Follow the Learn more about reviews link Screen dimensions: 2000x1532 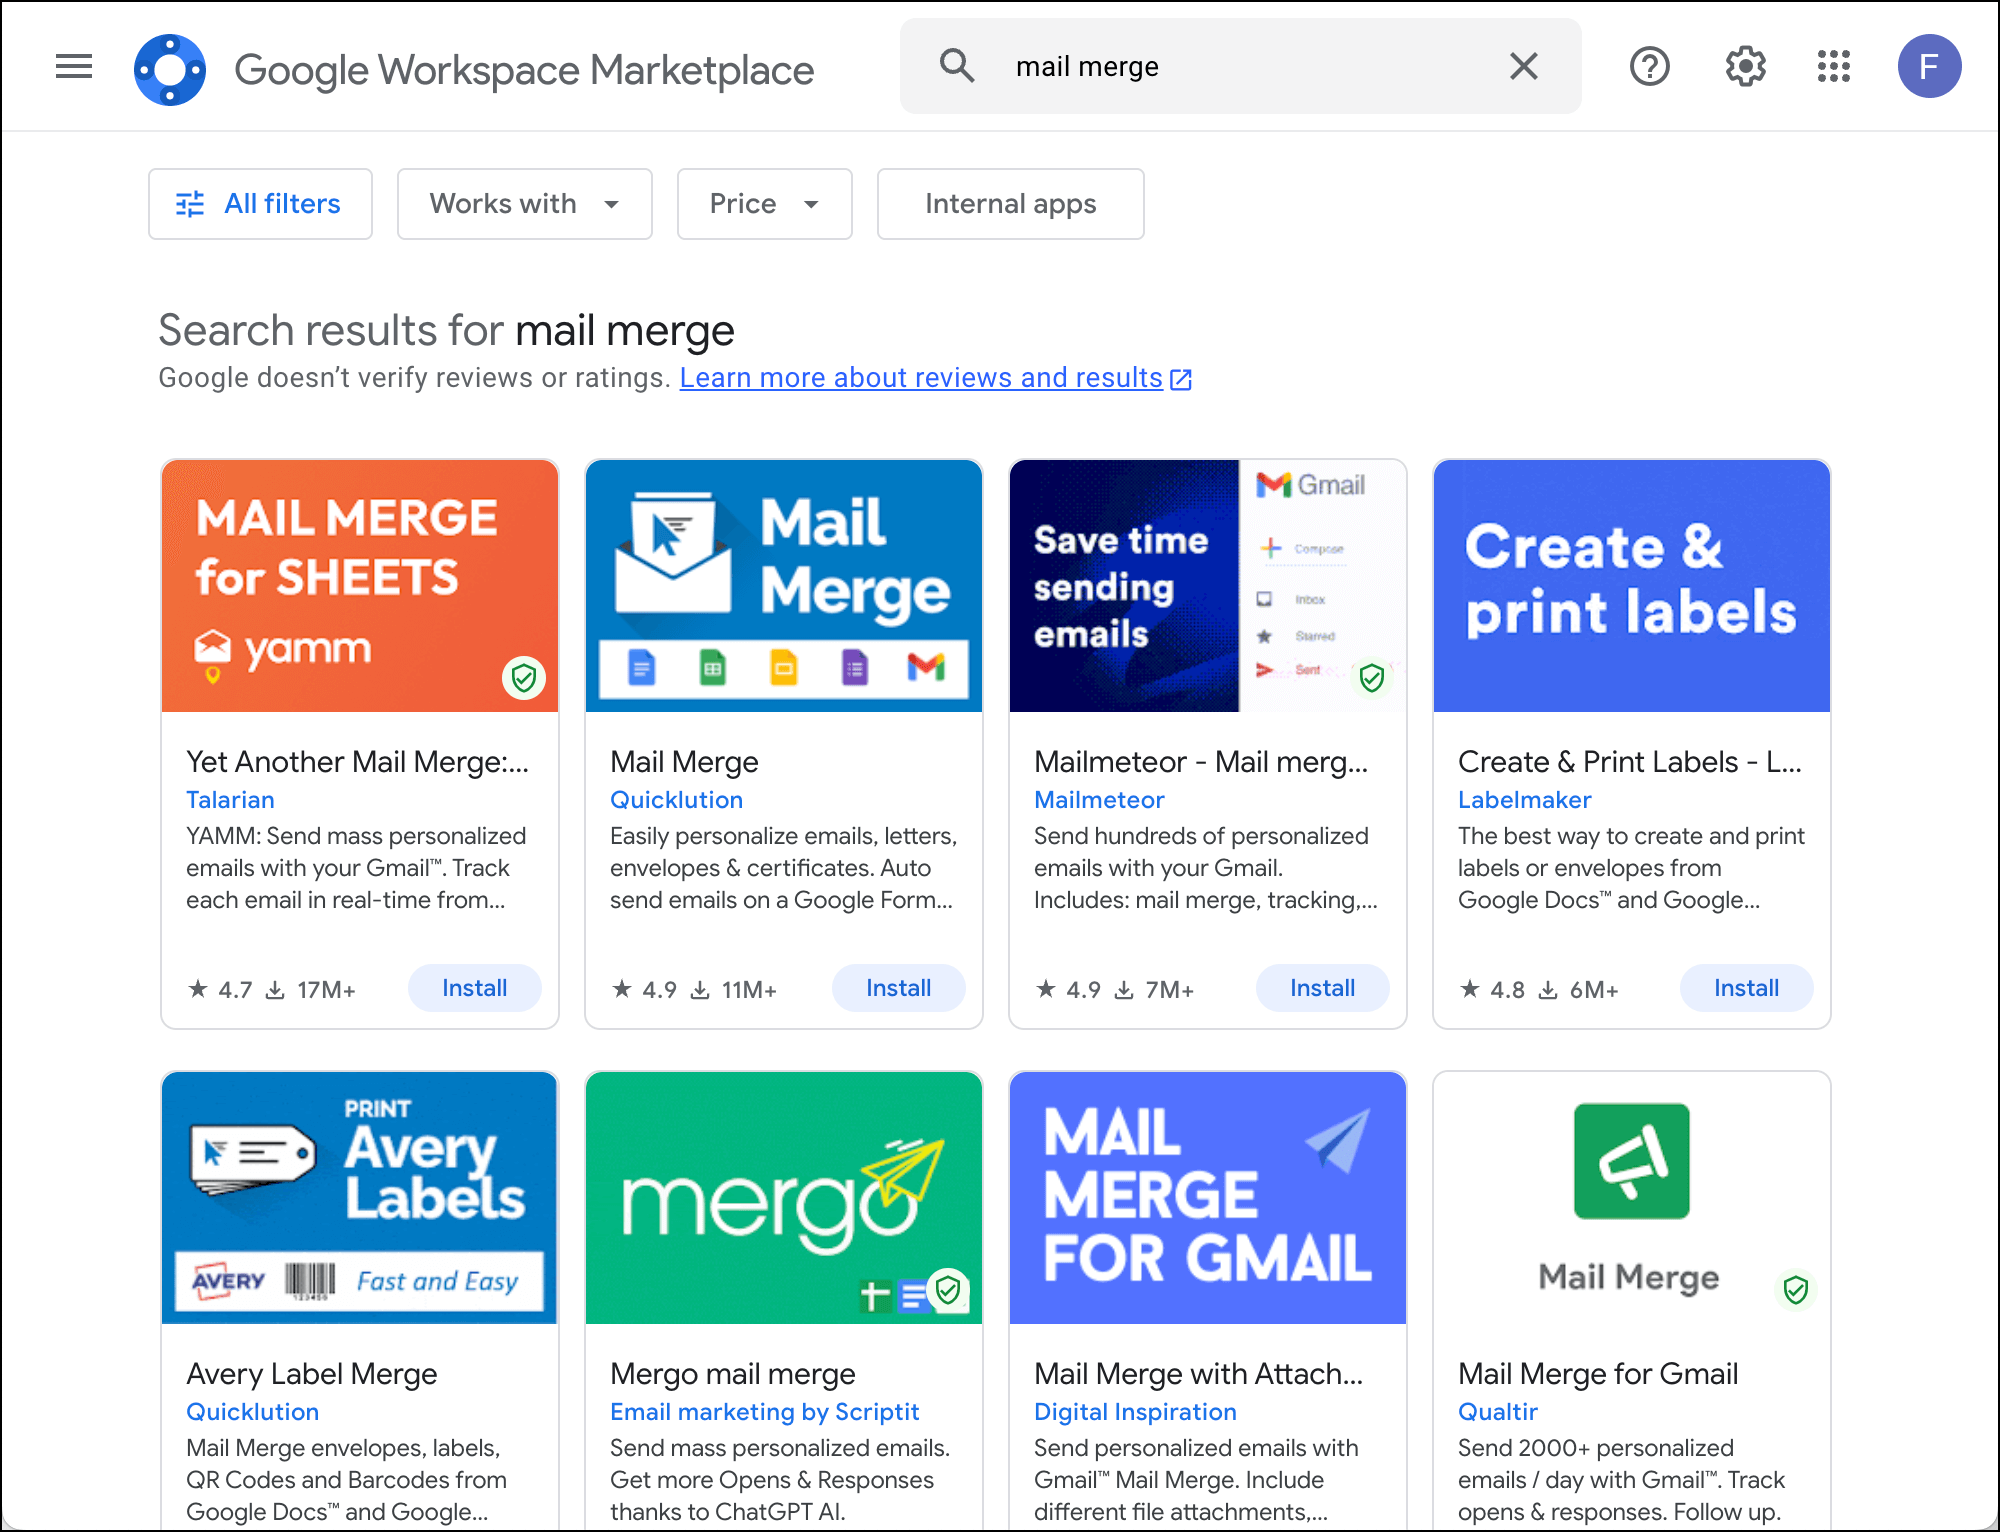(x=921, y=378)
